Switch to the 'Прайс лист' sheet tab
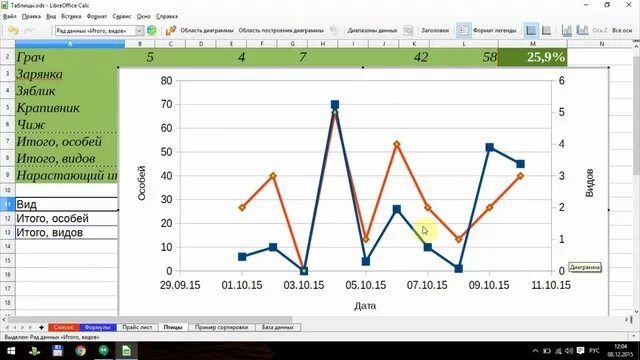This screenshot has width=640, height=360. click(137, 327)
